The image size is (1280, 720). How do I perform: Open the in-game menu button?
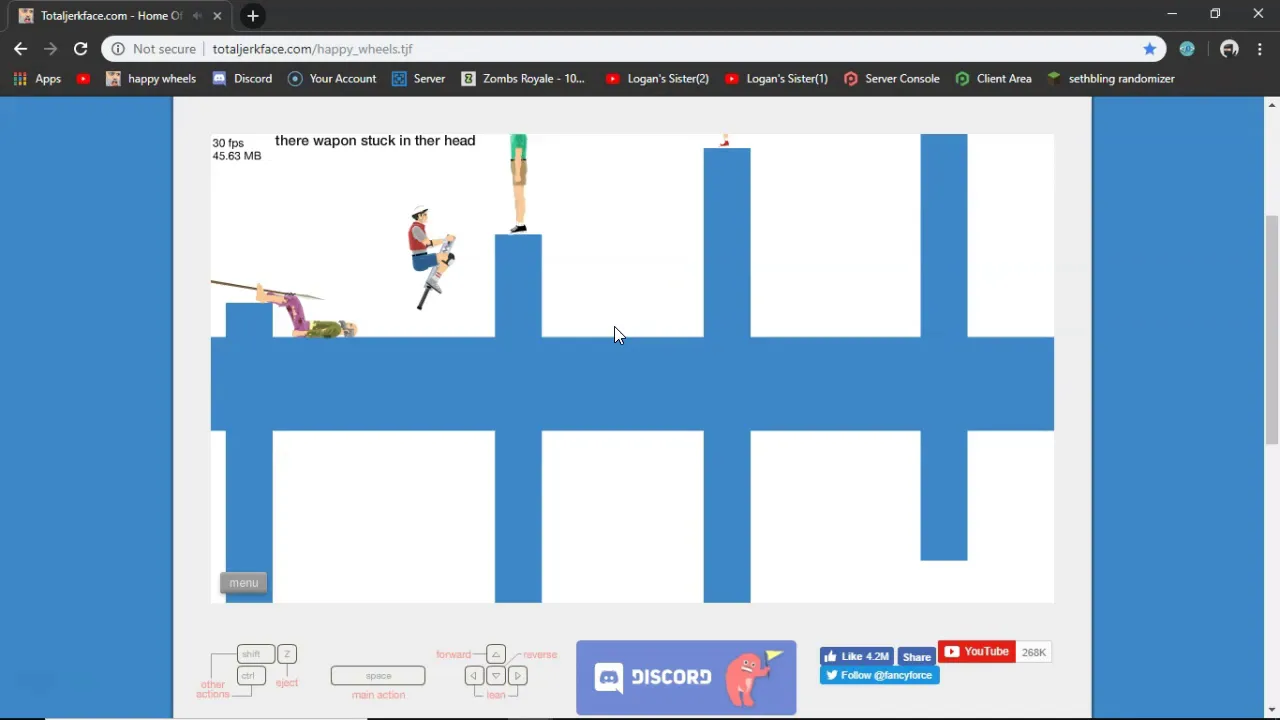tap(243, 583)
